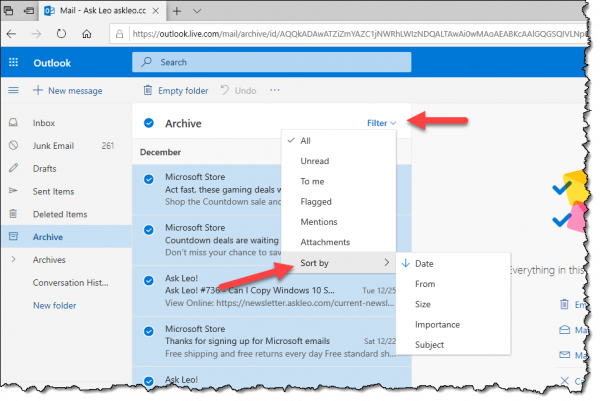Image resolution: width=600 pixels, height=401 pixels.
Task: Uncheck first Microsoft Store email checkbox
Action: tap(148, 180)
